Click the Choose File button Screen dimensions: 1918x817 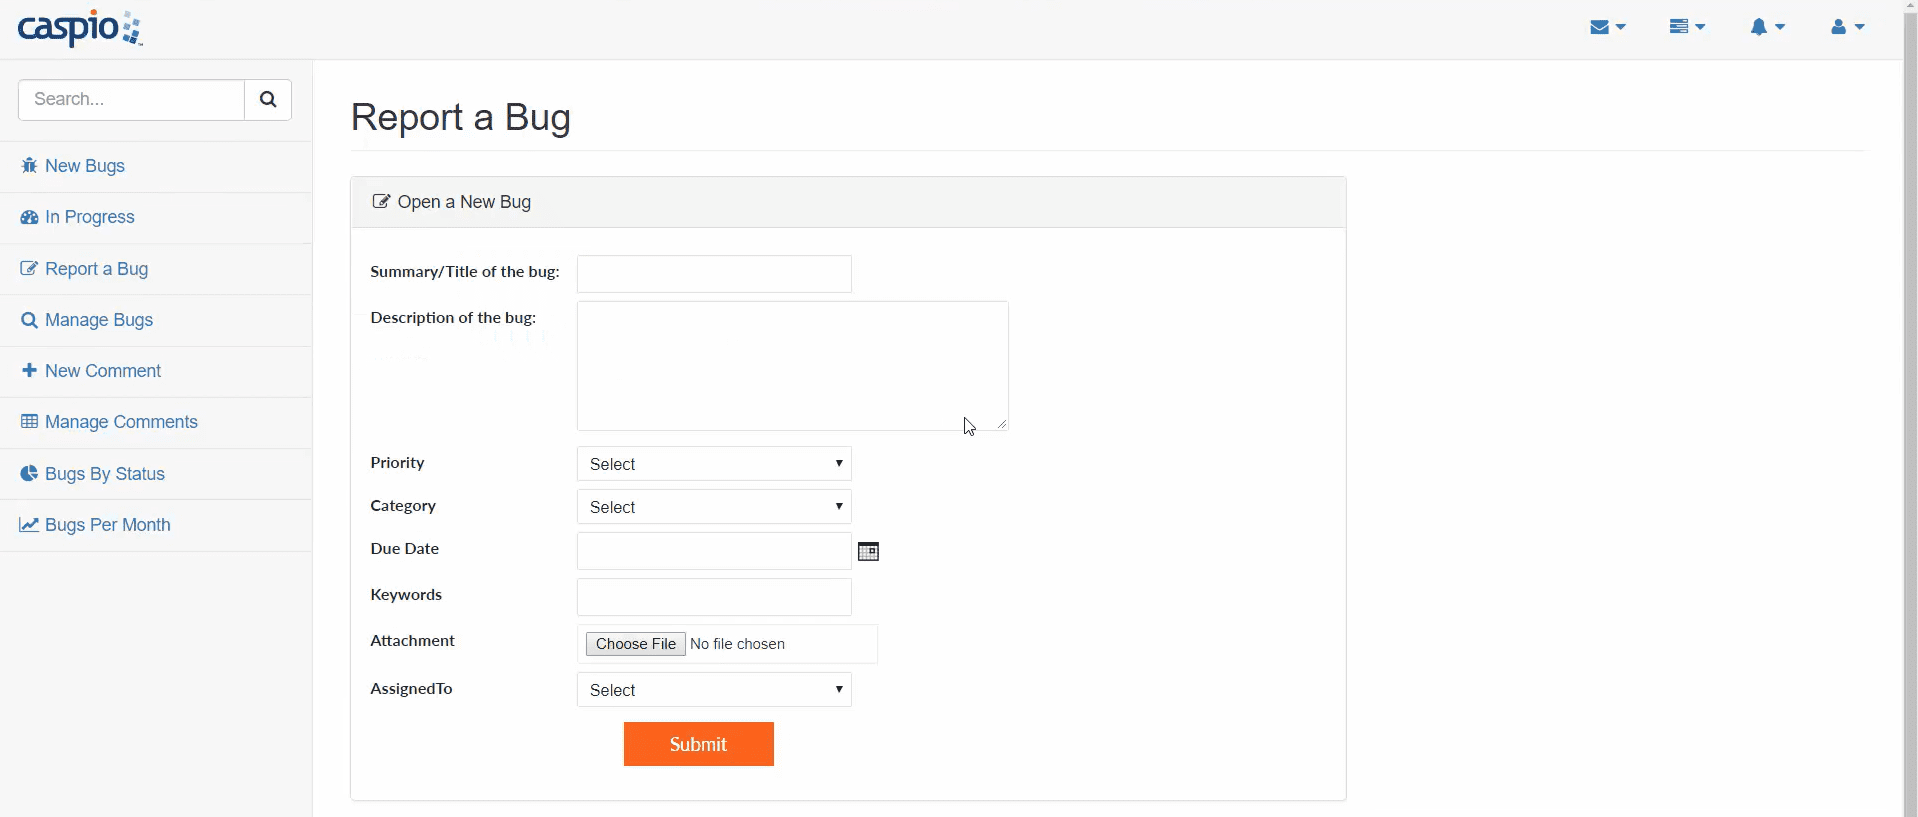[x=635, y=644]
